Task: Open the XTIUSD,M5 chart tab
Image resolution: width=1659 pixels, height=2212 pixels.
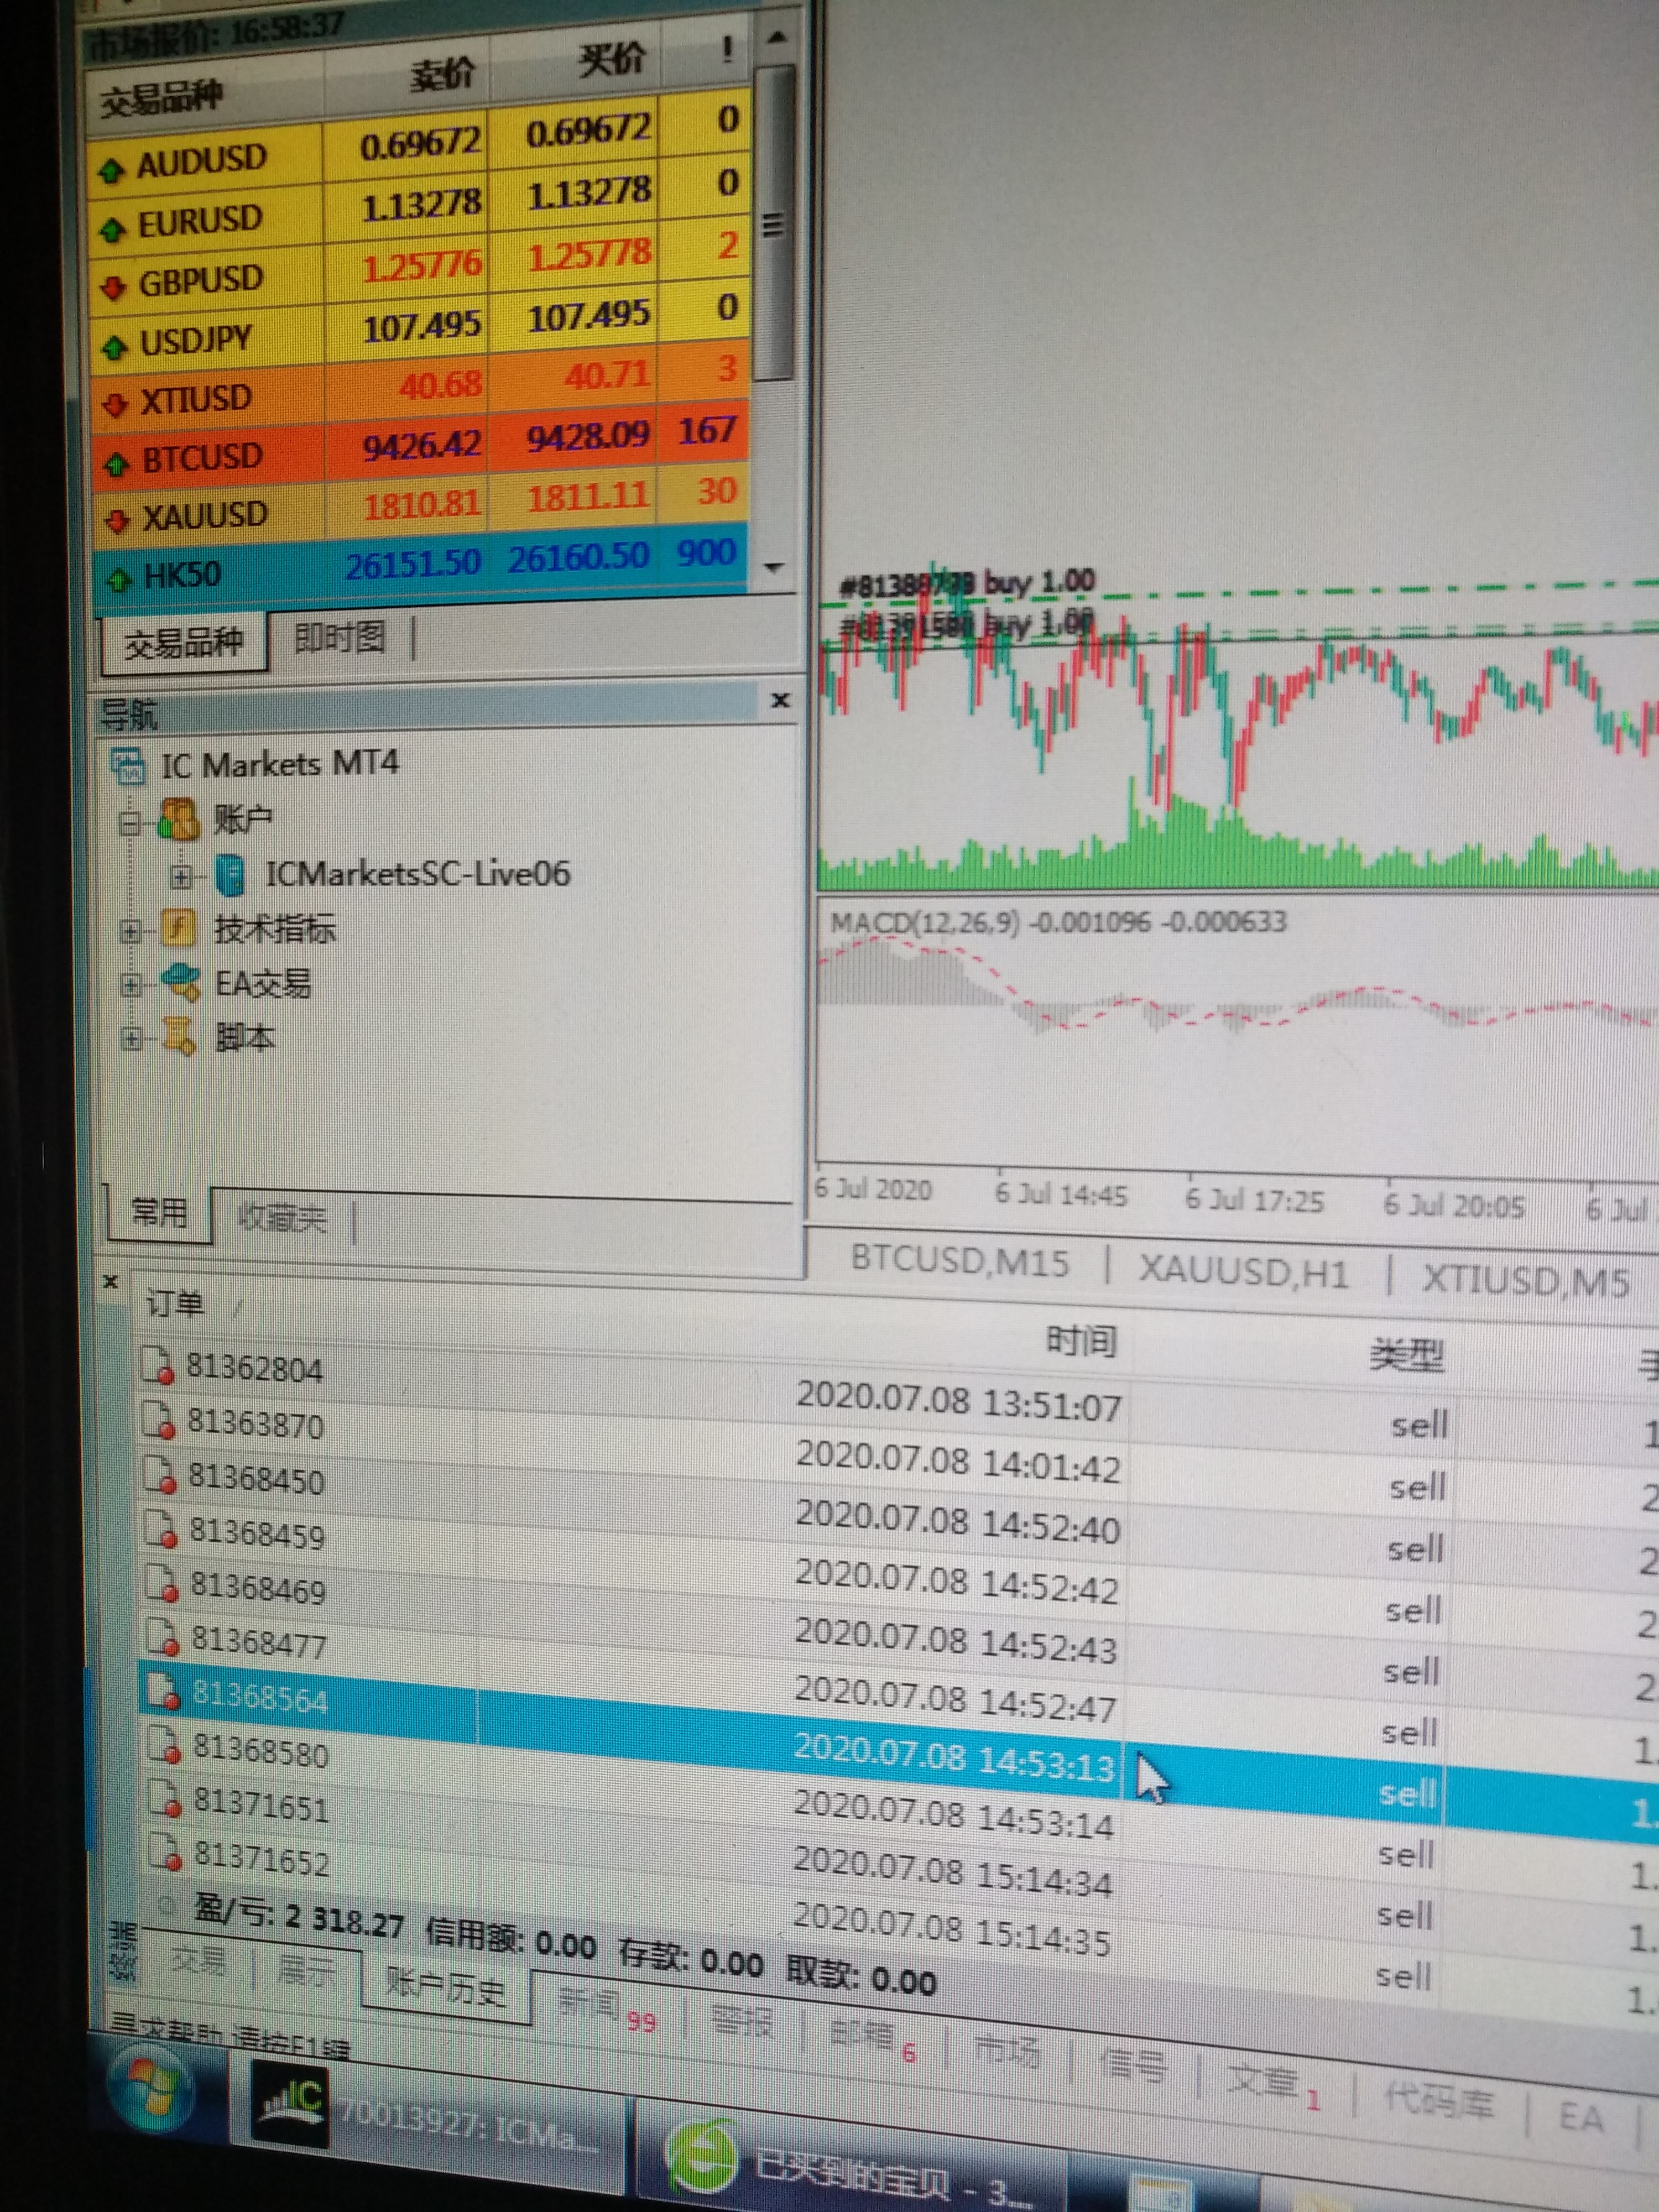Action: [x=1526, y=1281]
